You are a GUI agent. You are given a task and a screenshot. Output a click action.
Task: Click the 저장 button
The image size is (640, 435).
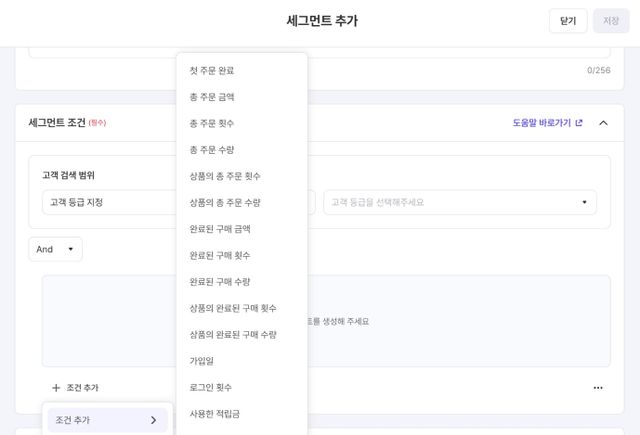click(611, 21)
